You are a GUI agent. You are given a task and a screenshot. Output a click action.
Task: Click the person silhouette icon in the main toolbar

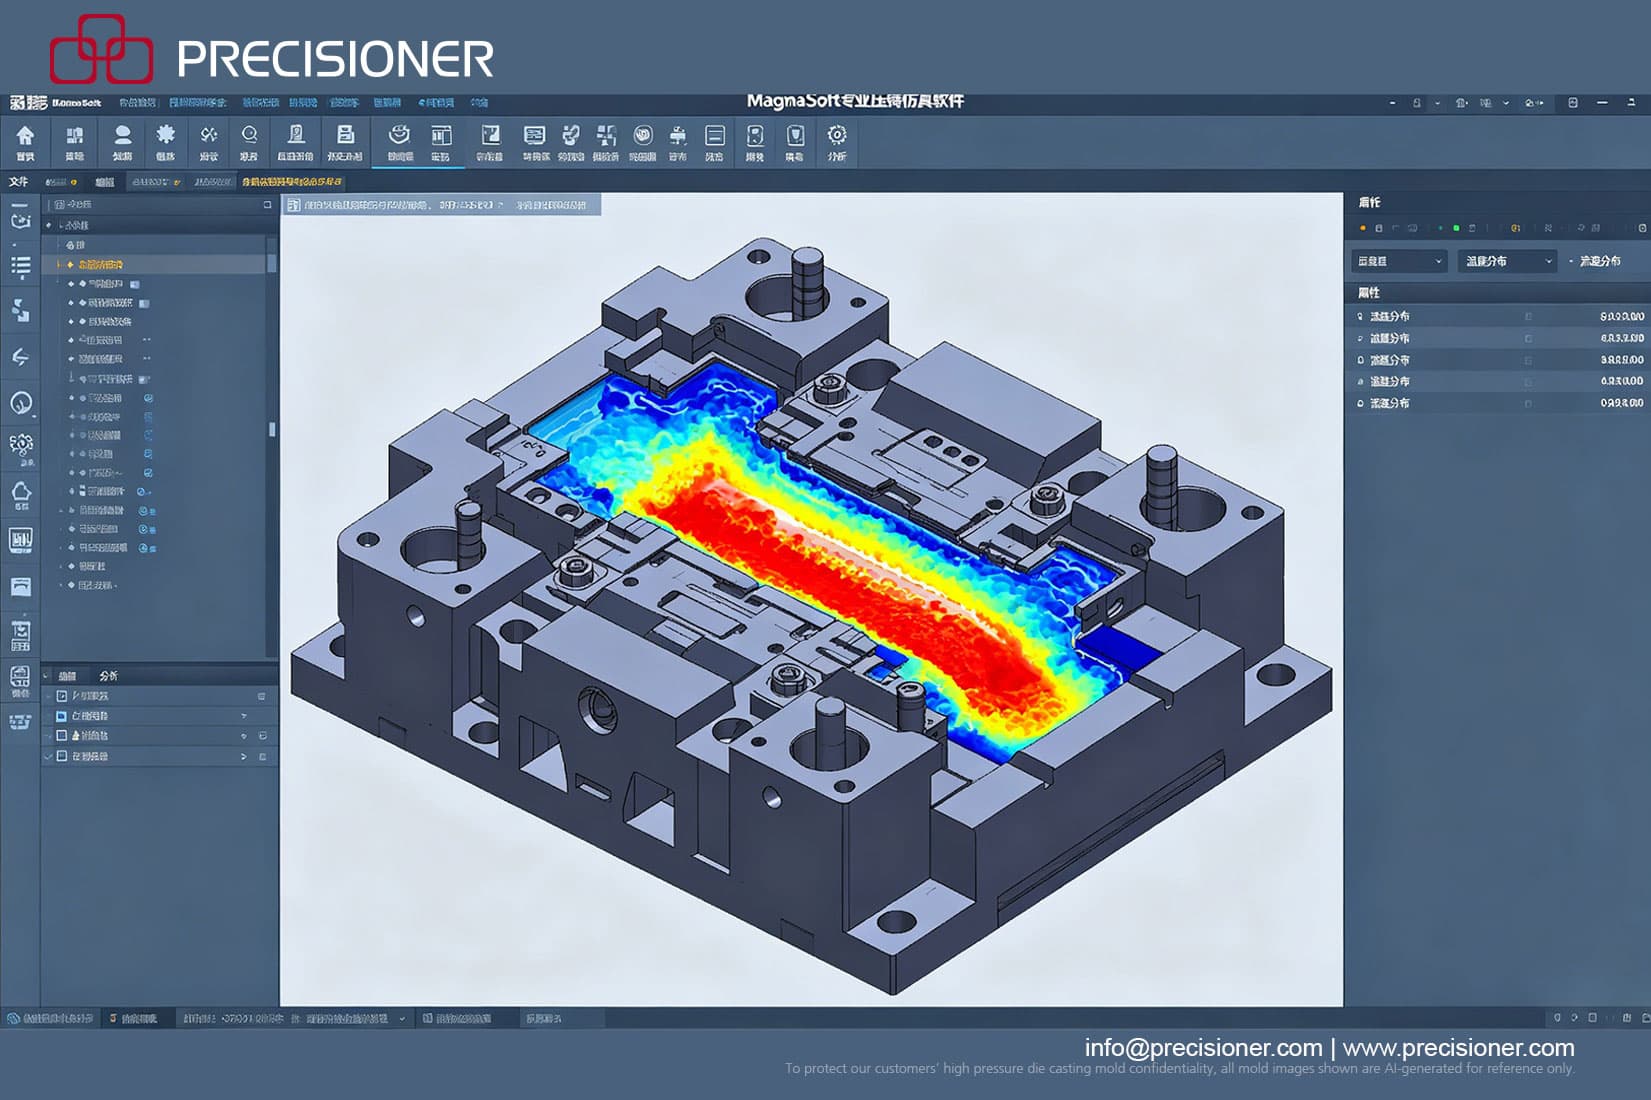coord(122,135)
